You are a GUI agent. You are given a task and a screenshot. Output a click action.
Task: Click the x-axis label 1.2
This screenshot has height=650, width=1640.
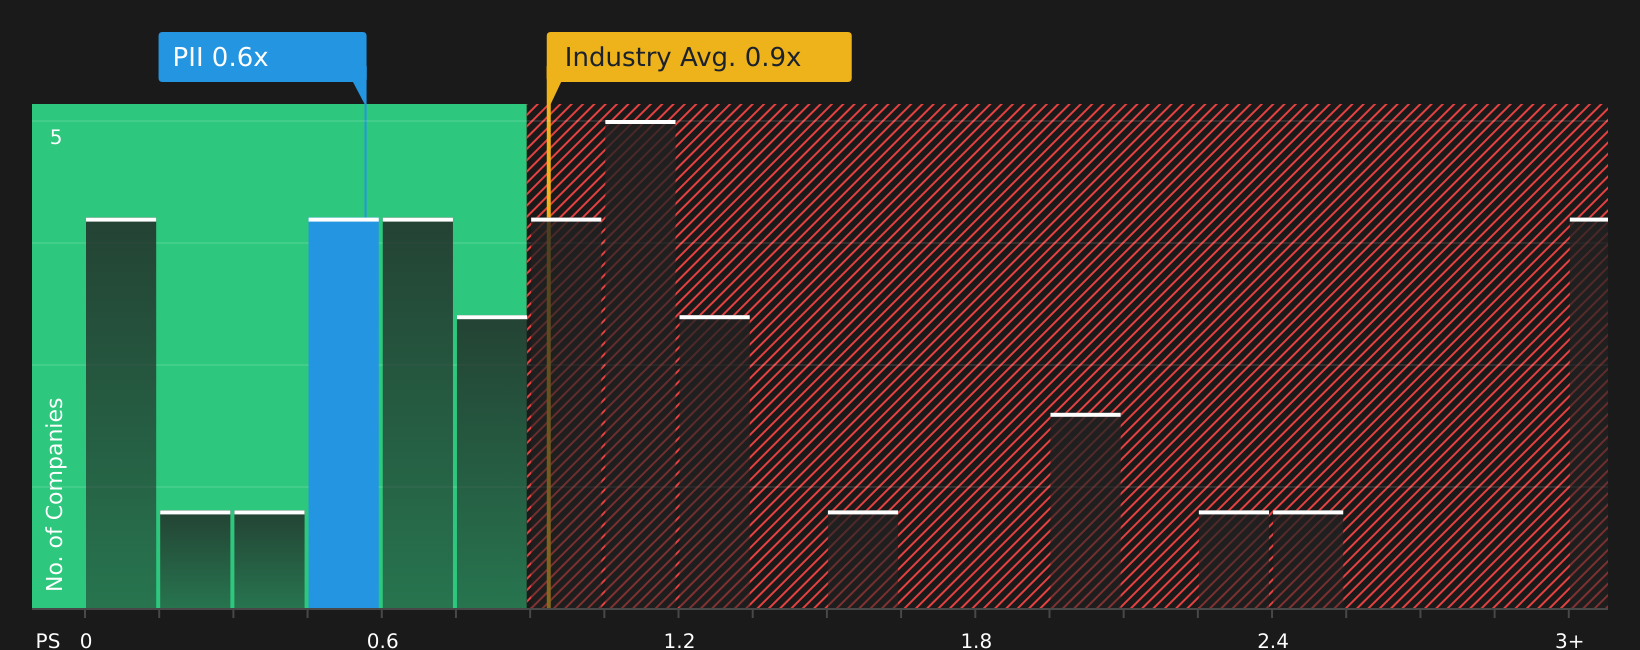coord(679,640)
